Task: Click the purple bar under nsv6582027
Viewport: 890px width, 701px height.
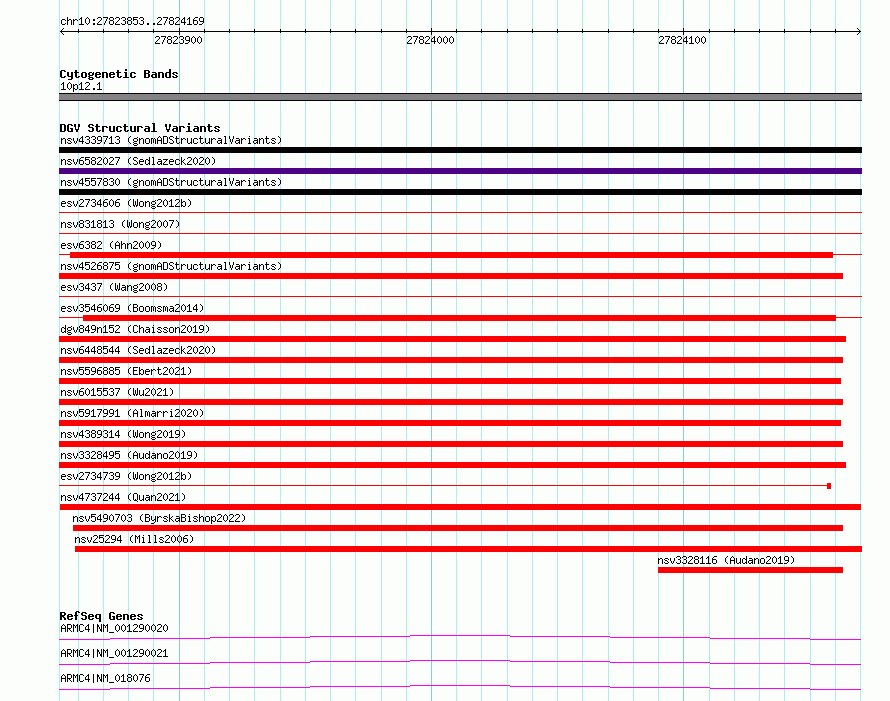Action: point(460,171)
